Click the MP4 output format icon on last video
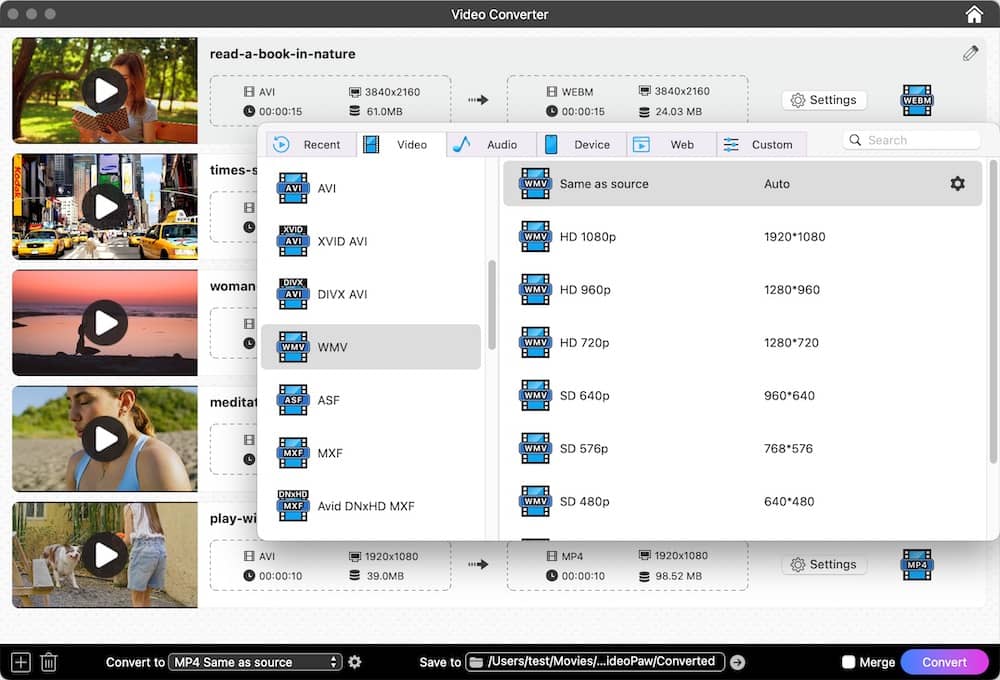 tap(917, 564)
